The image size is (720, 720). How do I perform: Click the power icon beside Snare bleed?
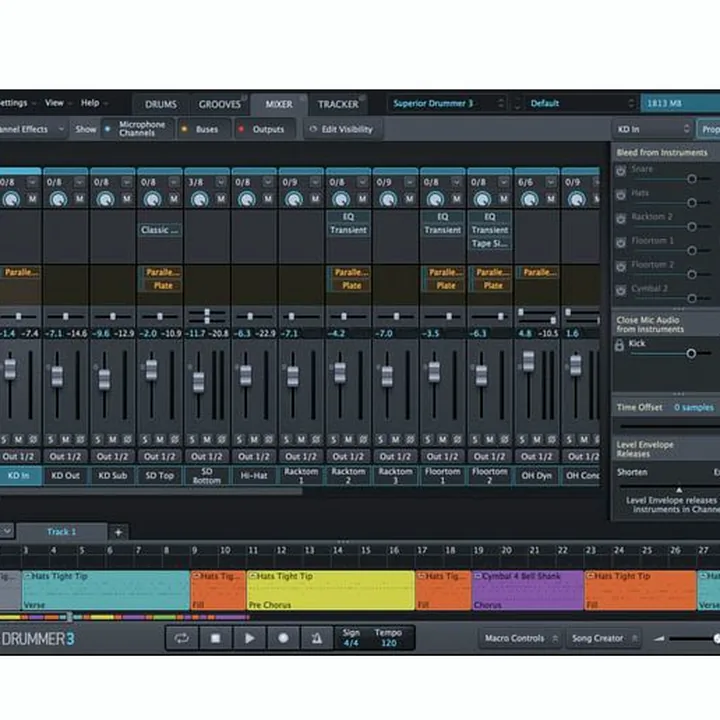621,171
